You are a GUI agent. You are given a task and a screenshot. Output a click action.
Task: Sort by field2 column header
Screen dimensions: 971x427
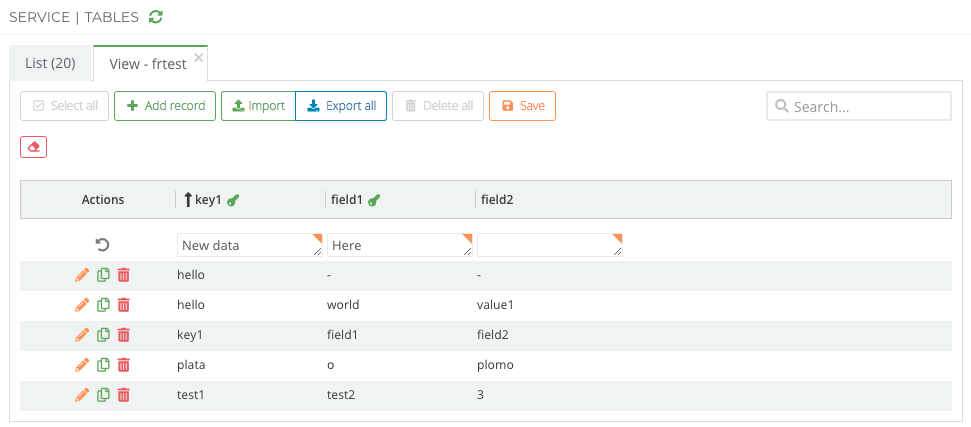click(x=497, y=200)
